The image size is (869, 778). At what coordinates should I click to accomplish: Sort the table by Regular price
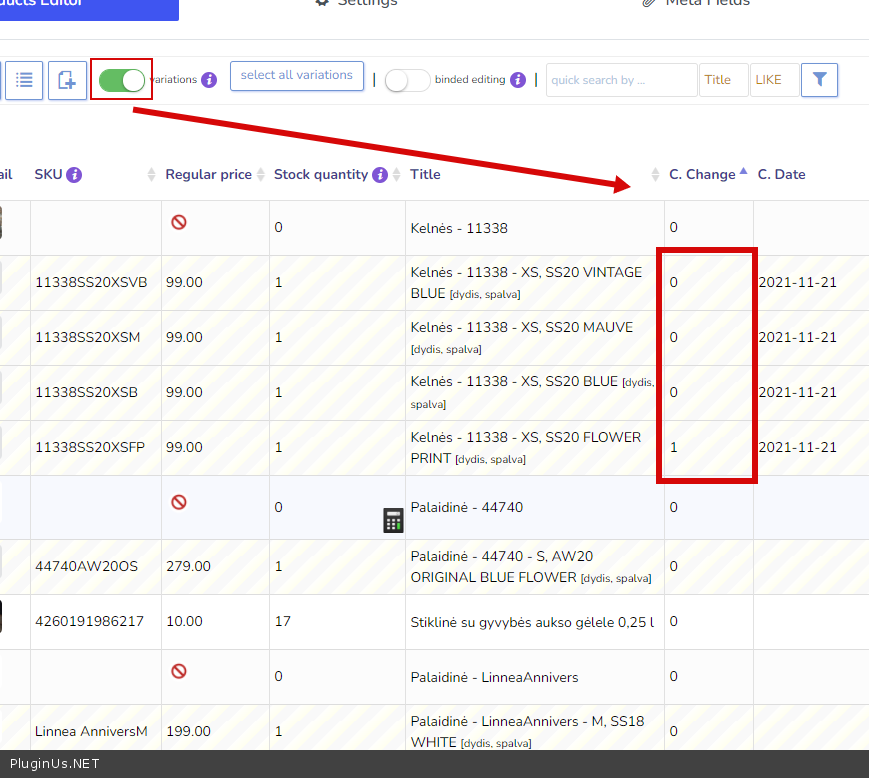[x=208, y=174]
